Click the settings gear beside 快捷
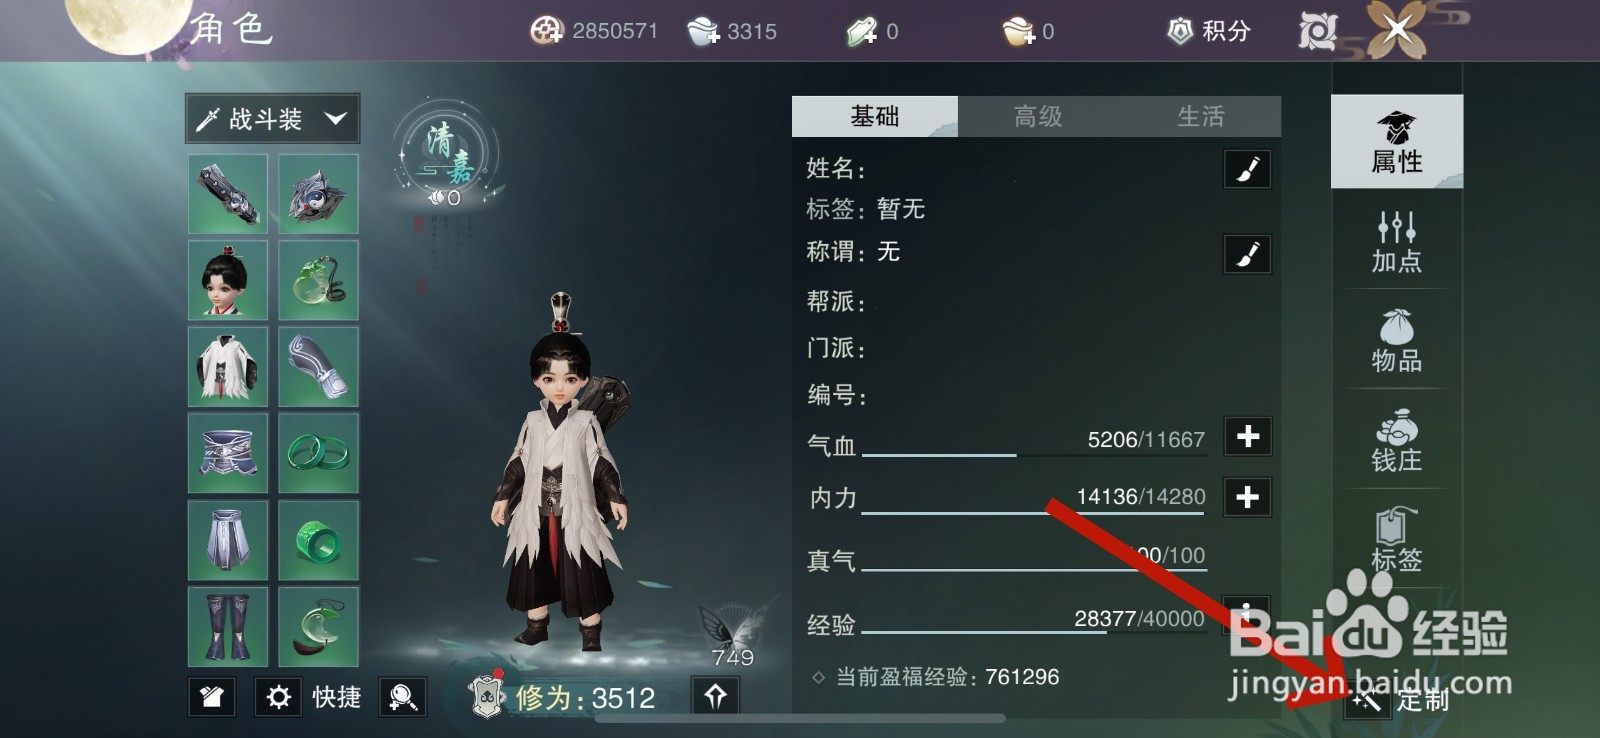The image size is (1600, 738). [x=279, y=697]
